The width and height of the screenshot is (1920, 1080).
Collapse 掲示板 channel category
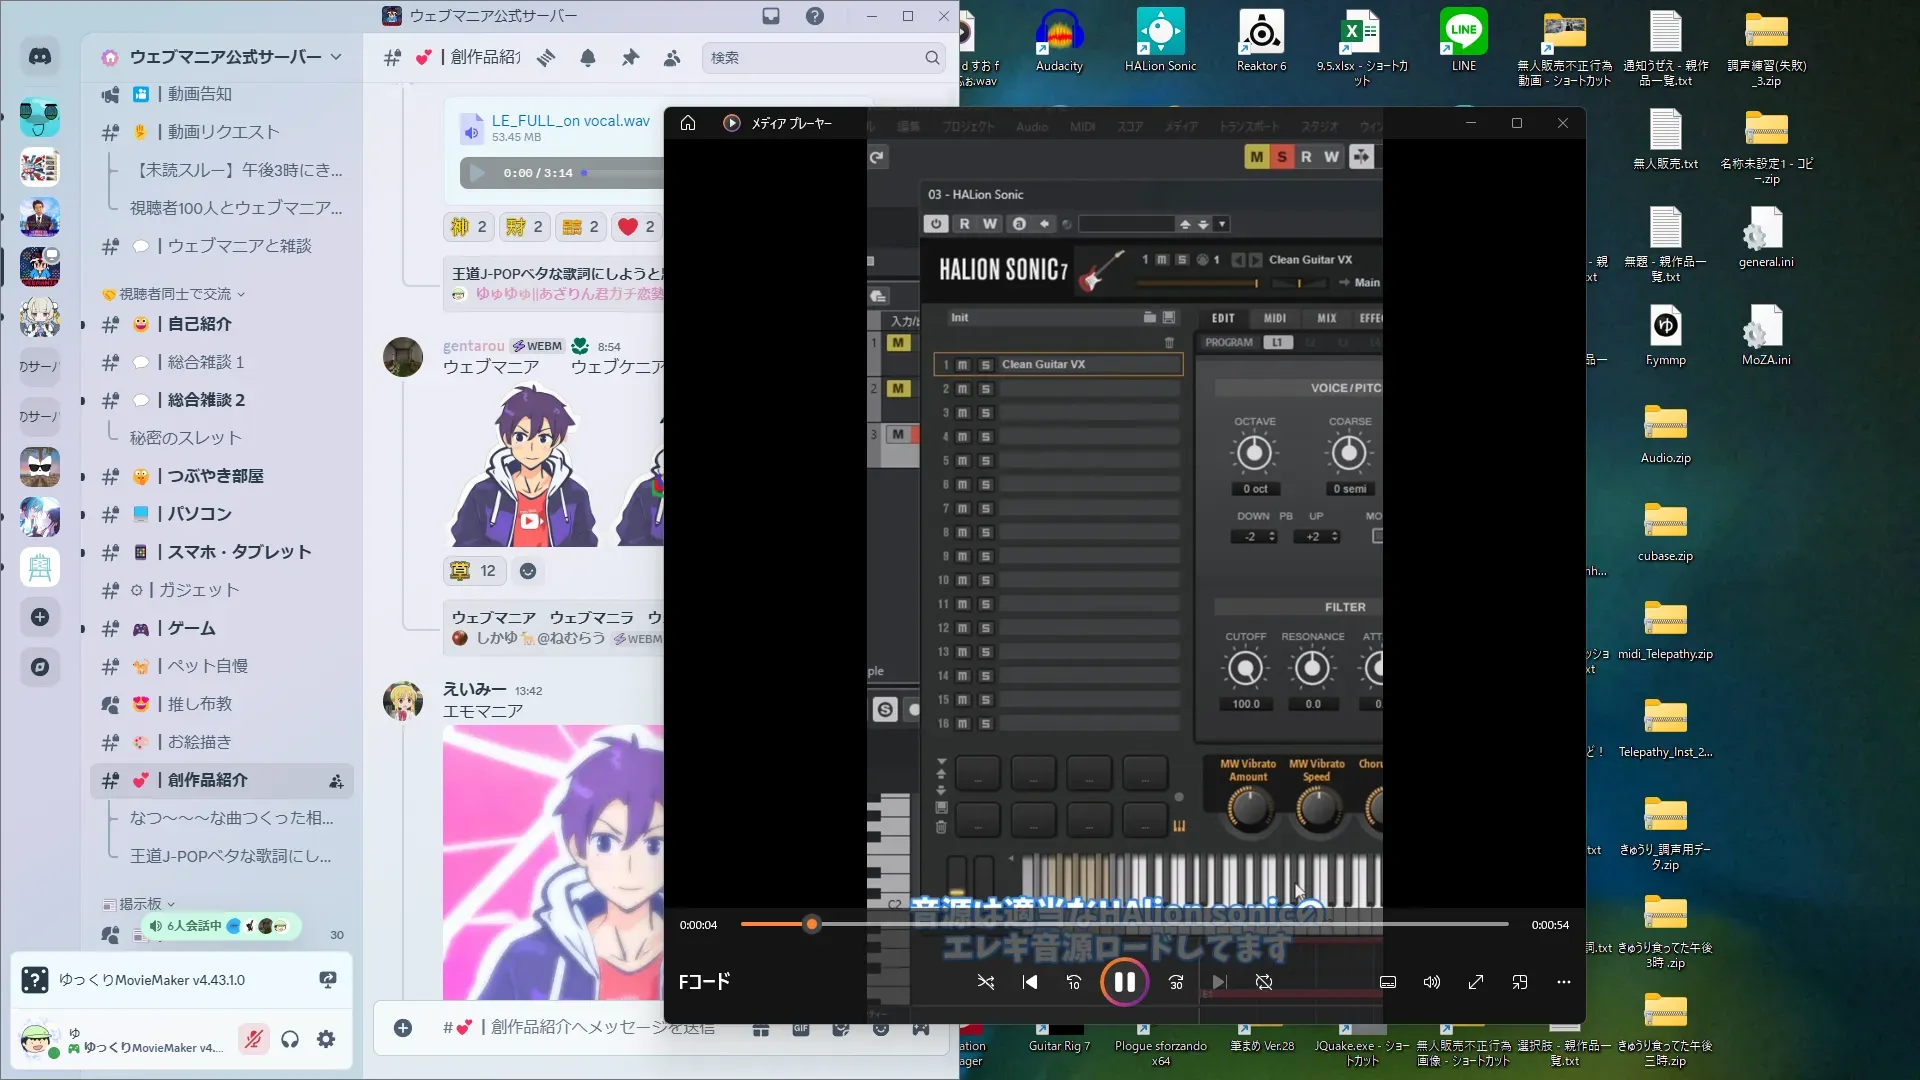(x=140, y=904)
